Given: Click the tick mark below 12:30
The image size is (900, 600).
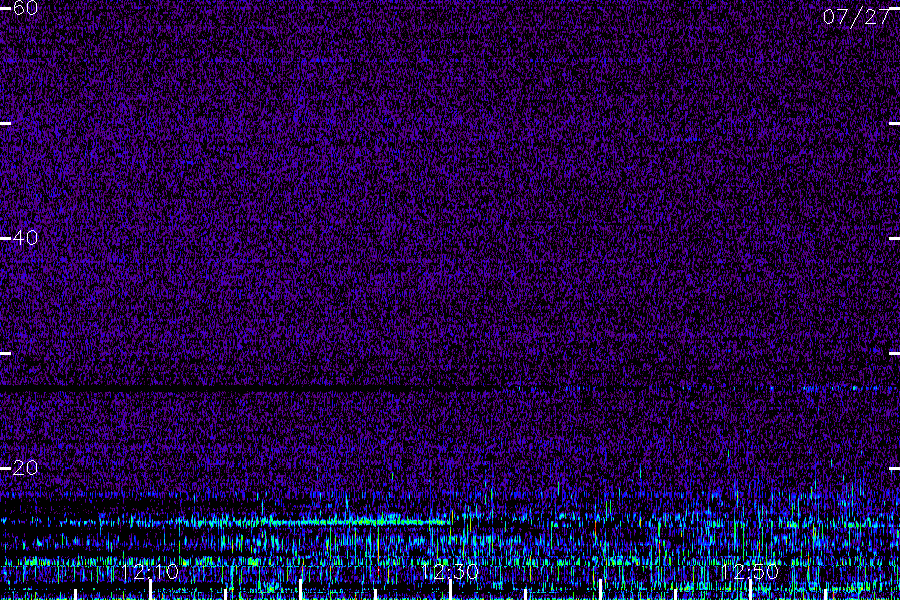Looking at the screenshot, I should point(451,590).
